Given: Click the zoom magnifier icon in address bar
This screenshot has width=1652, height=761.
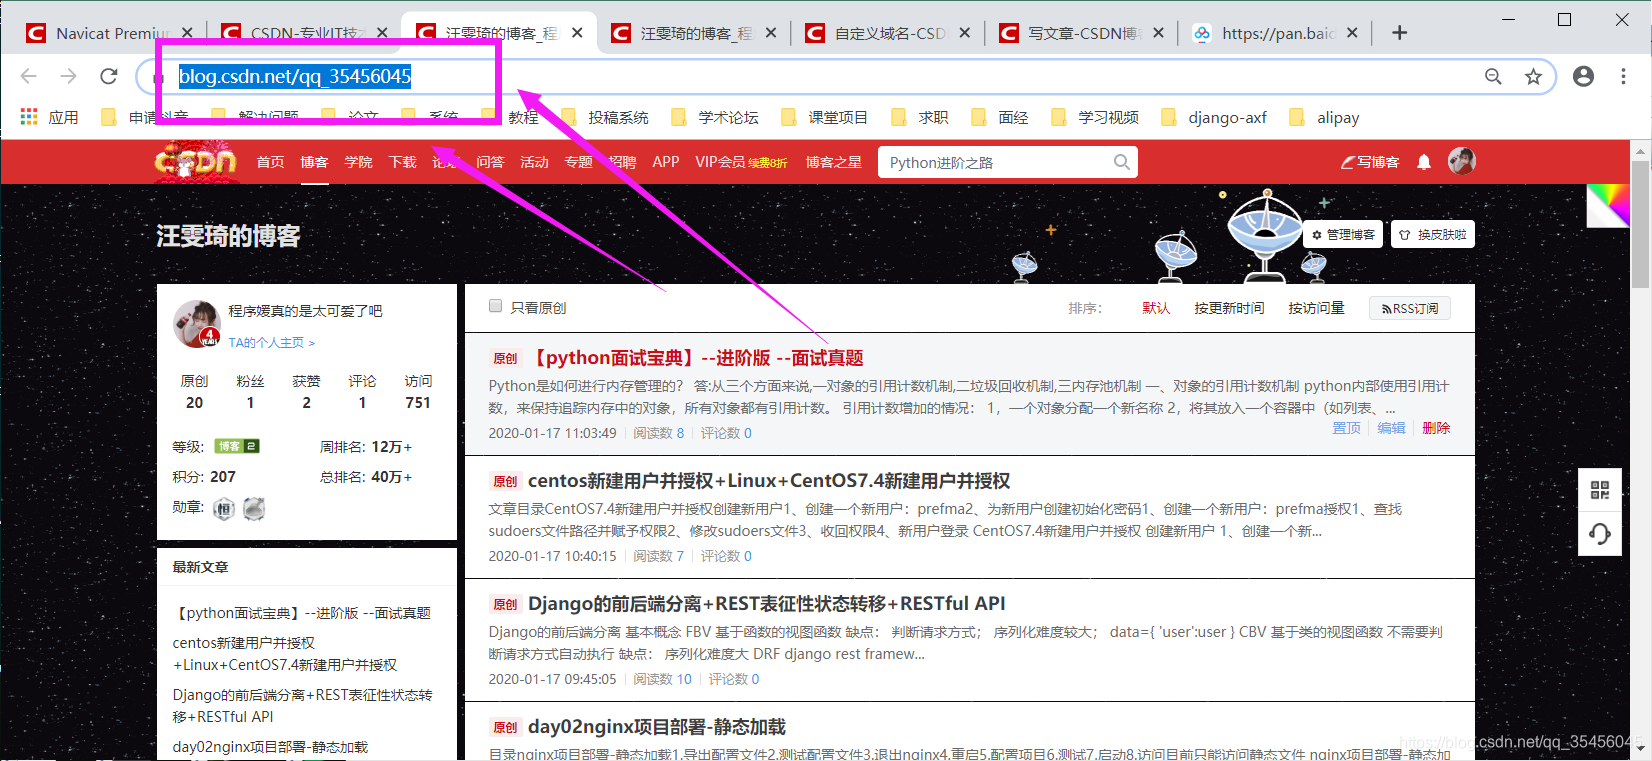Looking at the screenshot, I should 1493,76.
